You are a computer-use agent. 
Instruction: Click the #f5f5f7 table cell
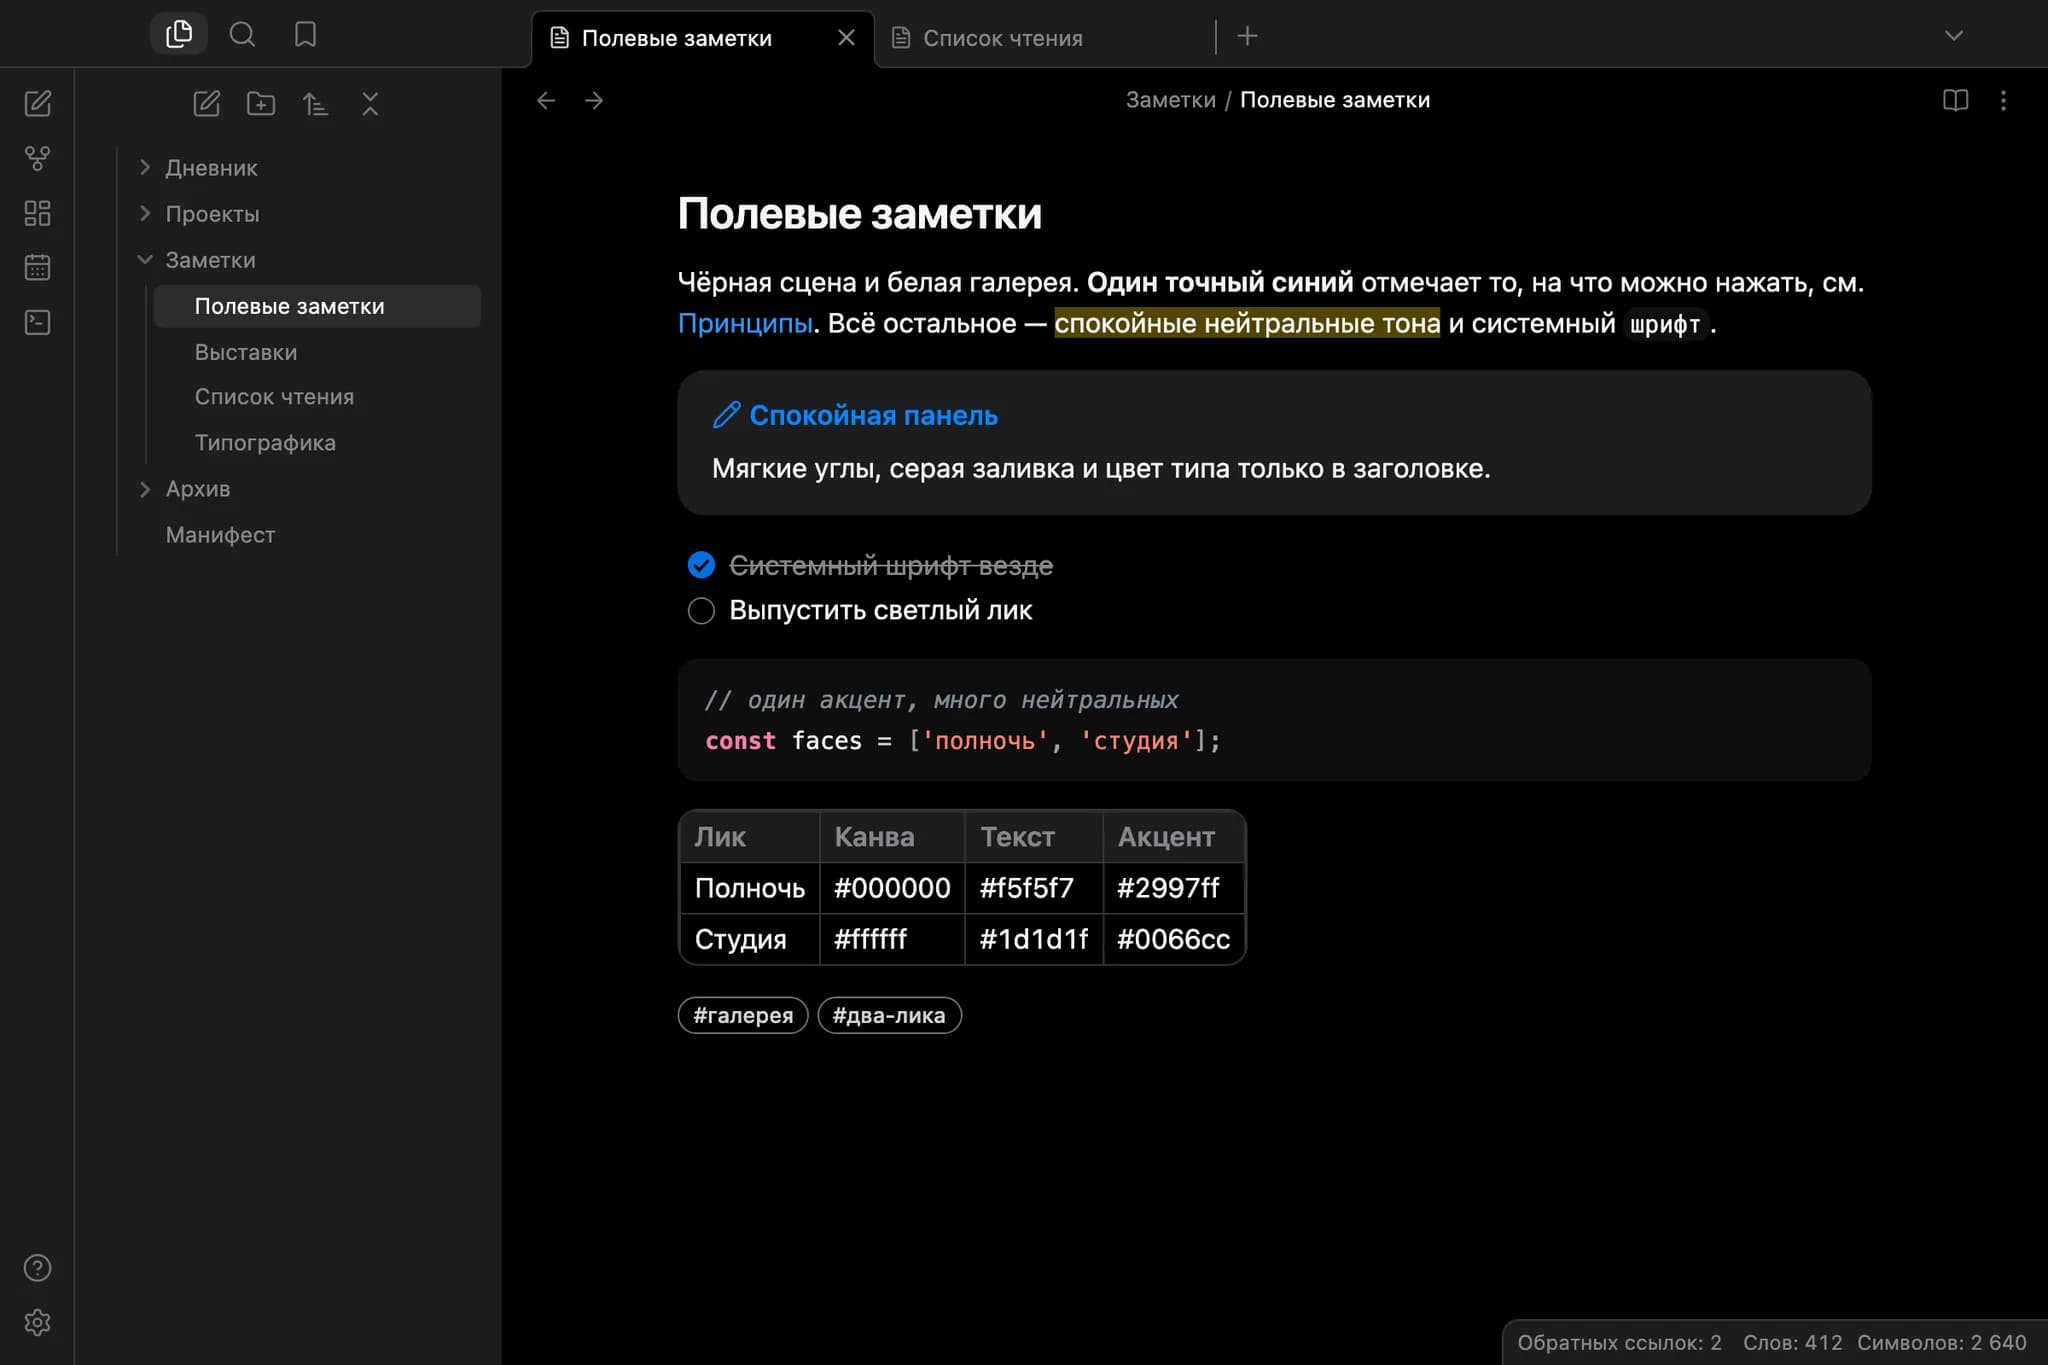1034,888
